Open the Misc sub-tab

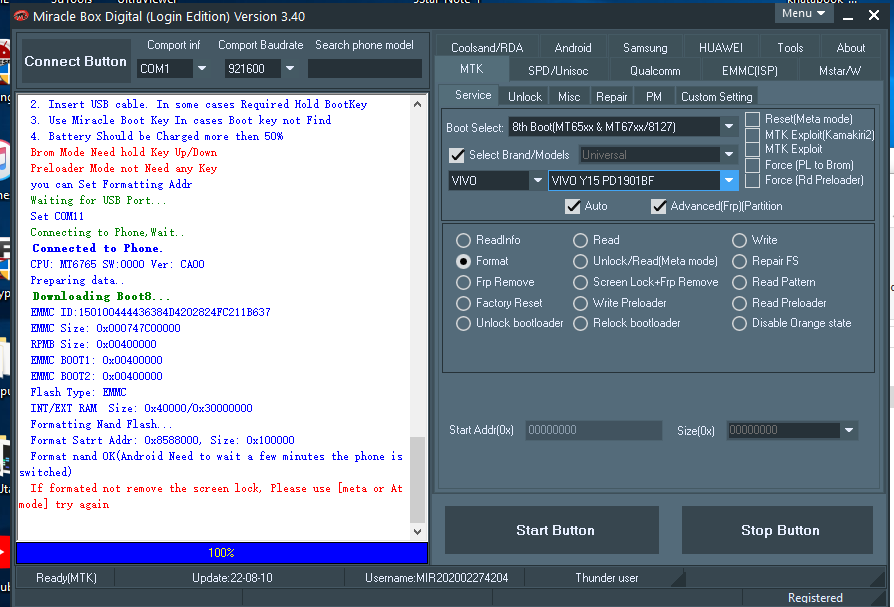click(569, 97)
